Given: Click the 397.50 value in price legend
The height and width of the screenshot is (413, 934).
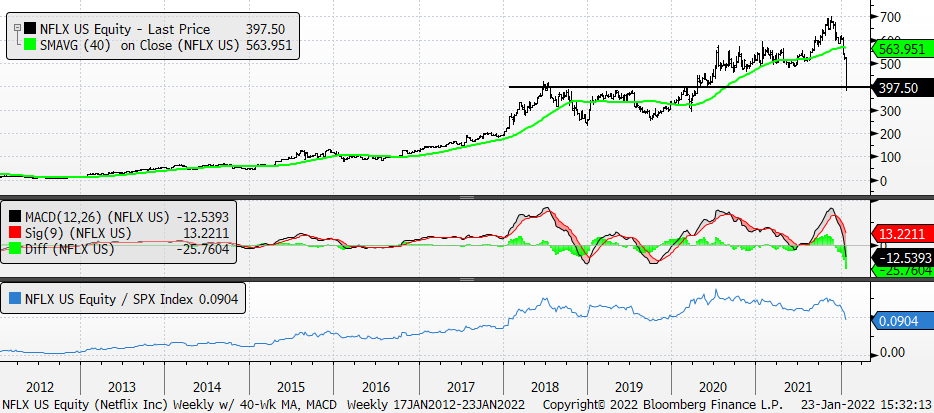Looking at the screenshot, I should click(x=265, y=29).
